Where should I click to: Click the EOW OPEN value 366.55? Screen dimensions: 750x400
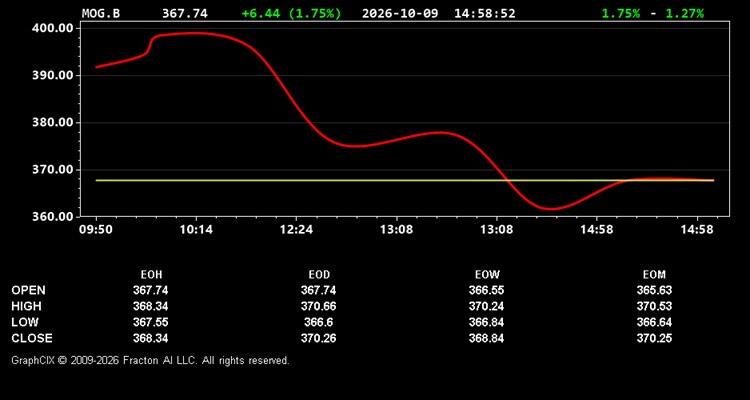pyautogui.click(x=486, y=290)
